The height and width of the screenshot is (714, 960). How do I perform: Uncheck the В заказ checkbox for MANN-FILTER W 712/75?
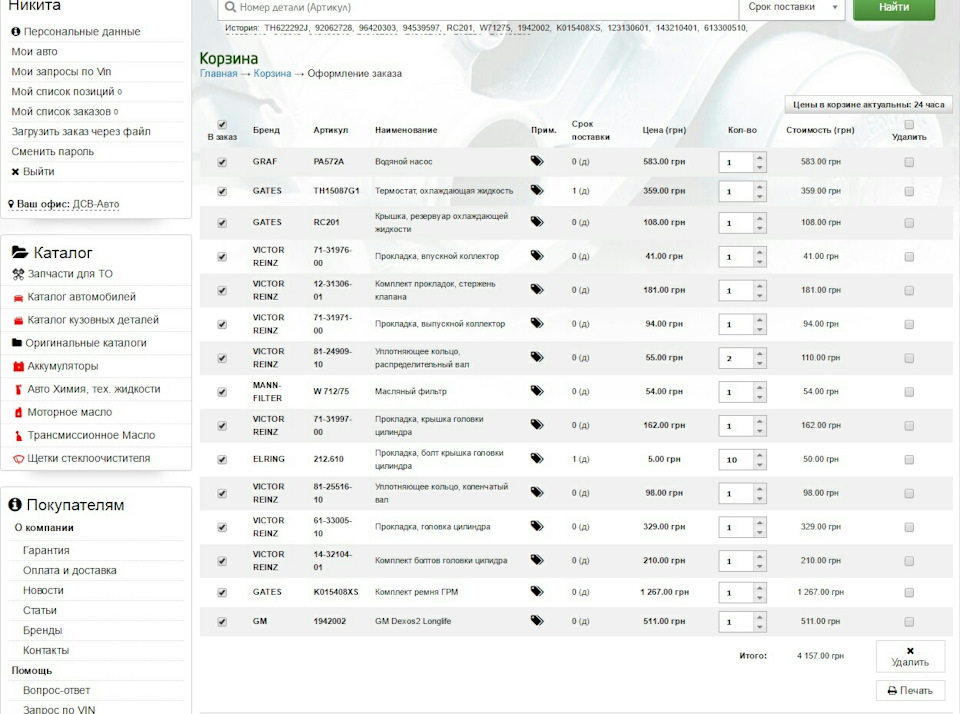click(222, 392)
